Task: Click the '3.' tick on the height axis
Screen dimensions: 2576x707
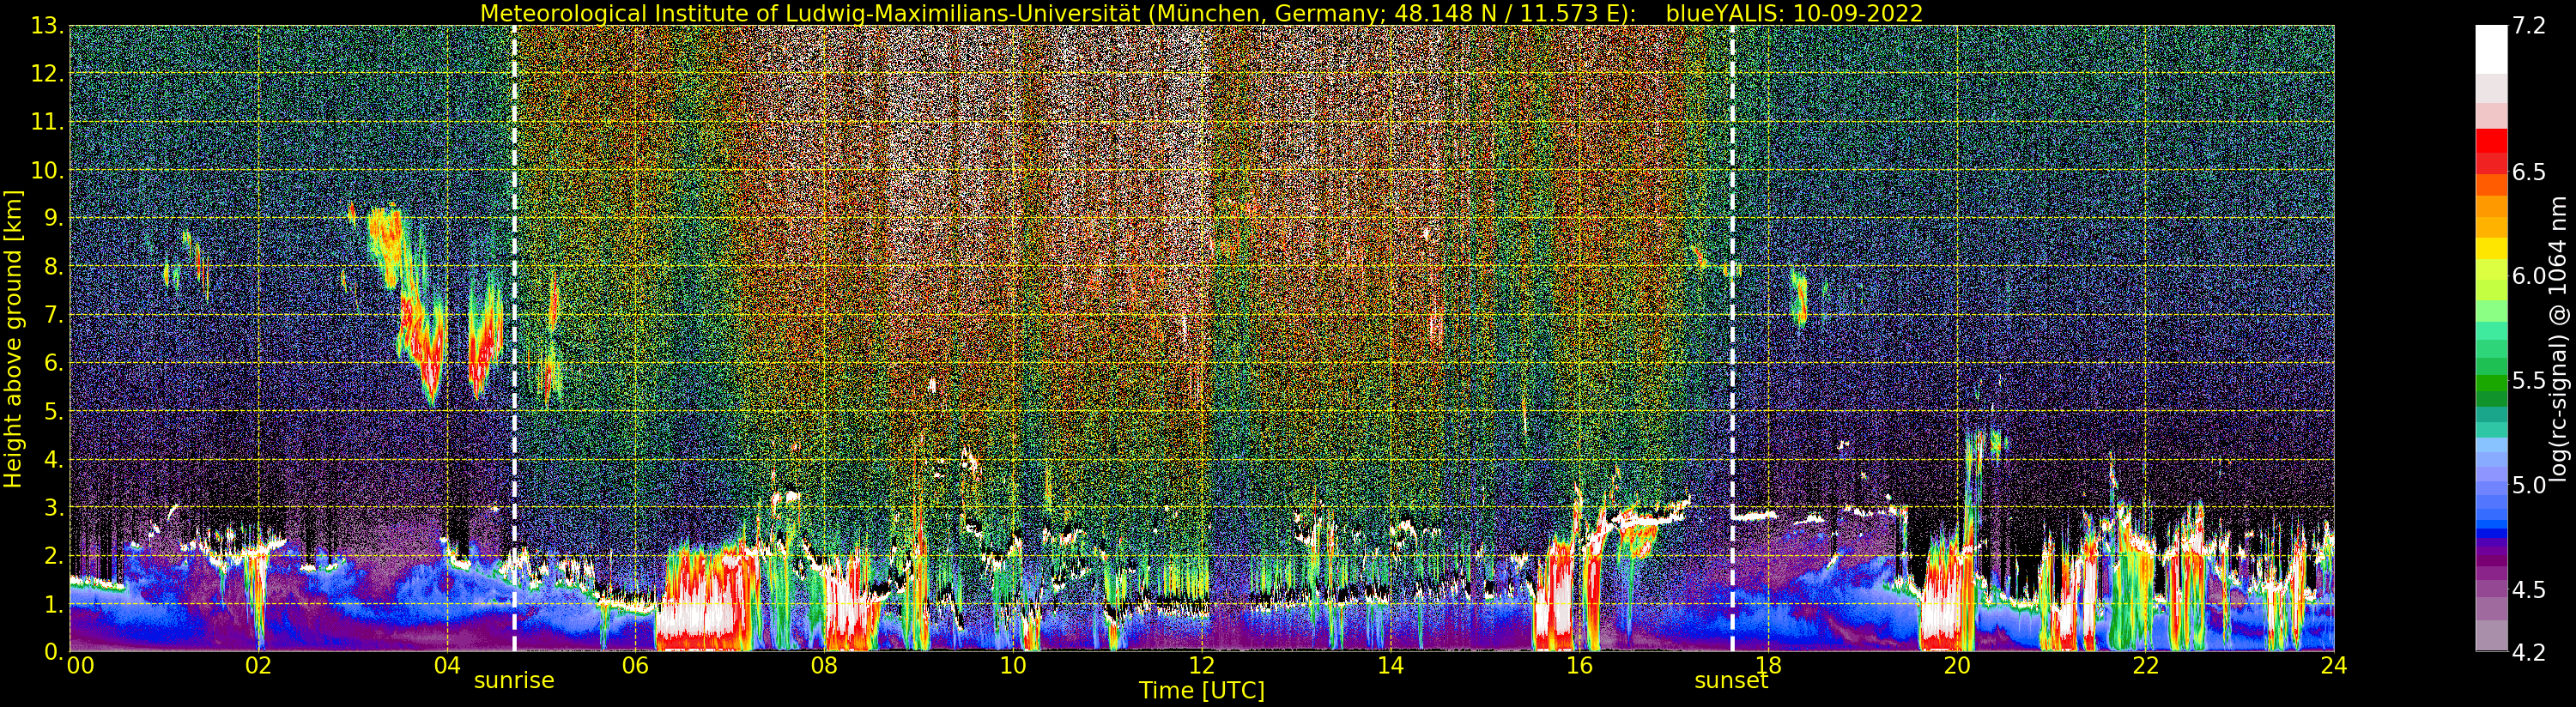Action: (54, 507)
